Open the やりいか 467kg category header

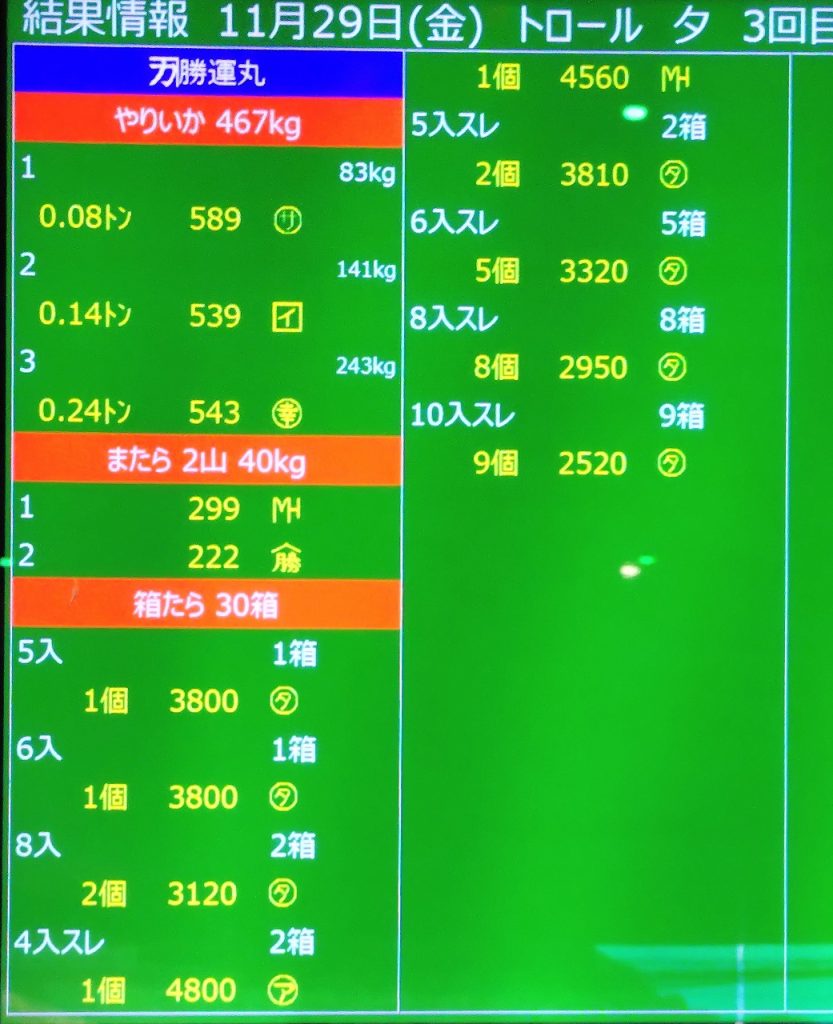[x=207, y=125]
